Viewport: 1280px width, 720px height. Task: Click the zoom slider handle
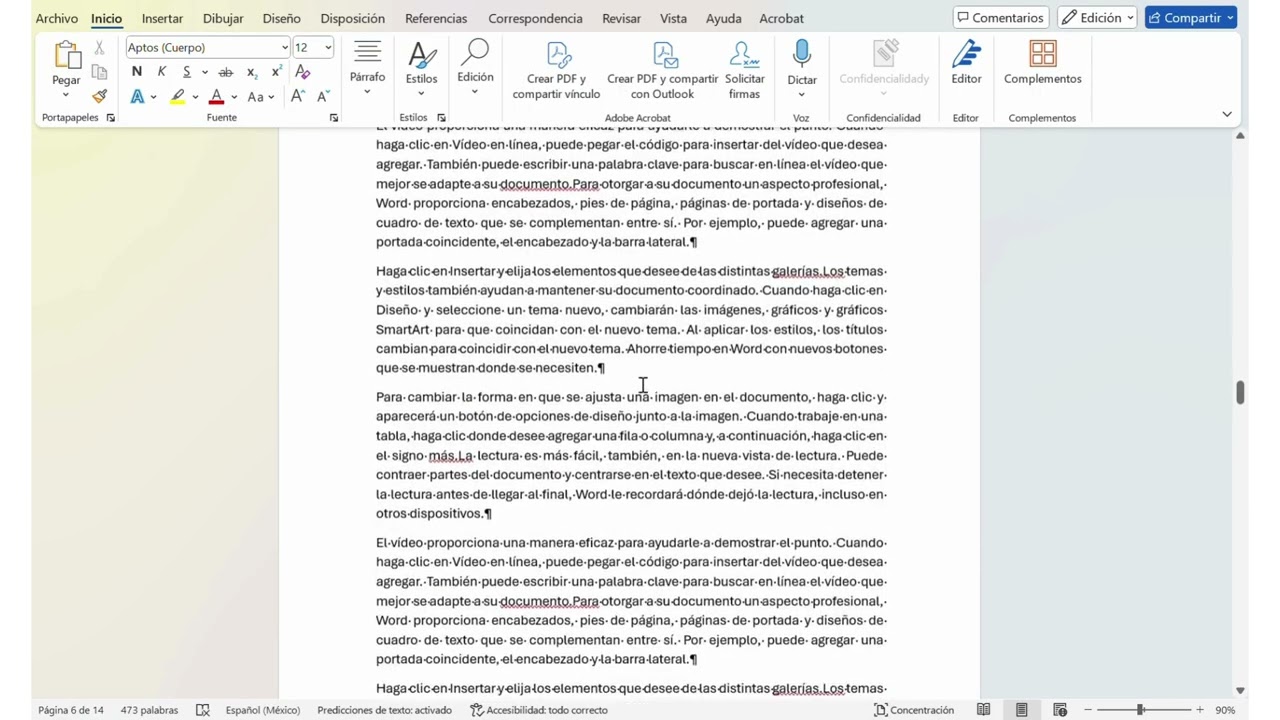pos(1140,710)
